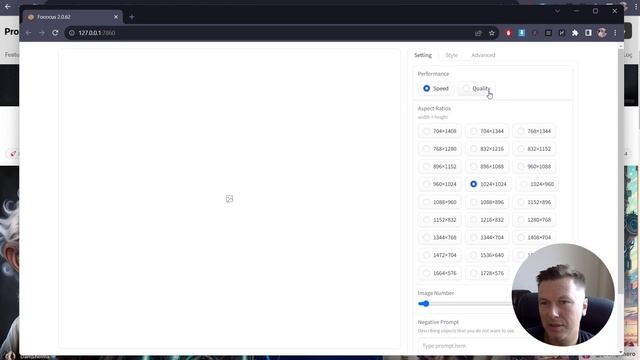The height and width of the screenshot is (360, 640).
Task: View site information icon in address bar
Action: pos(72,33)
